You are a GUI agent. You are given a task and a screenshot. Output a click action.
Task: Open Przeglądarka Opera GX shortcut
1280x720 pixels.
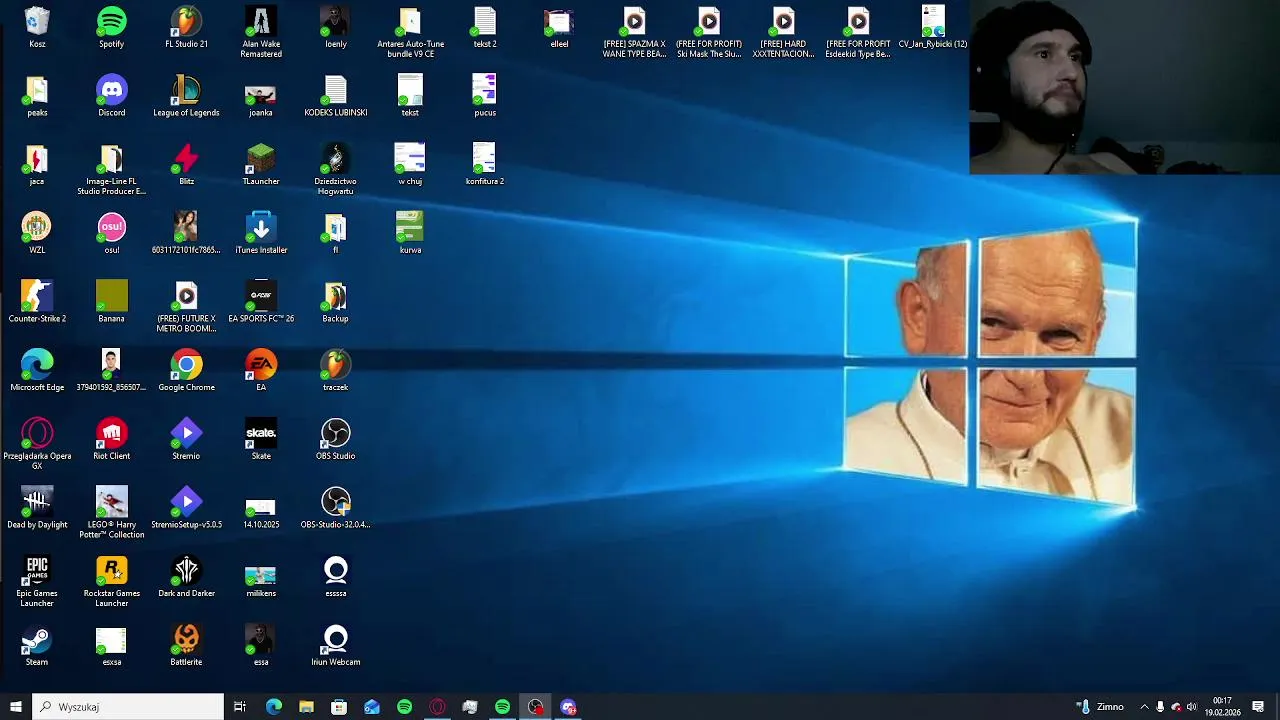37,444
